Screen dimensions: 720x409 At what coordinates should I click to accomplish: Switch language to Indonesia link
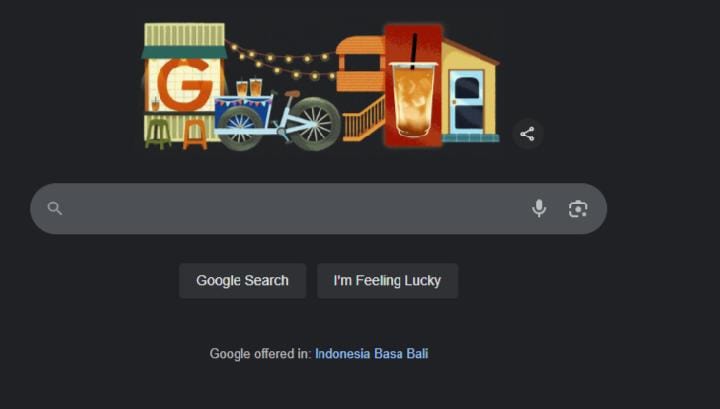click(x=343, y=353)
